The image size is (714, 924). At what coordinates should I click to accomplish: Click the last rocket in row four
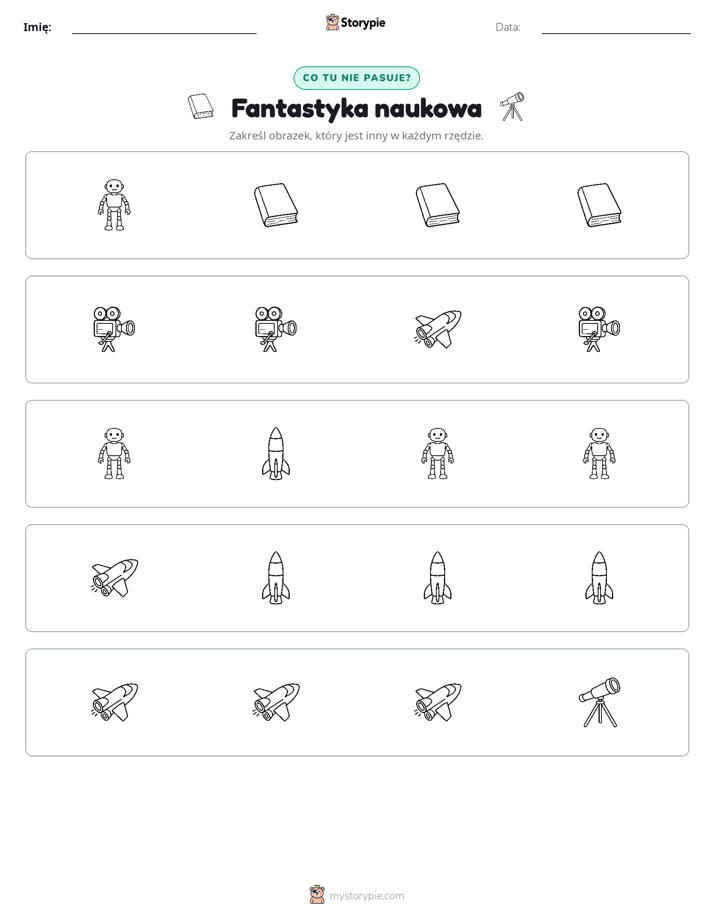pyautogui.click(x=599, y=578)
